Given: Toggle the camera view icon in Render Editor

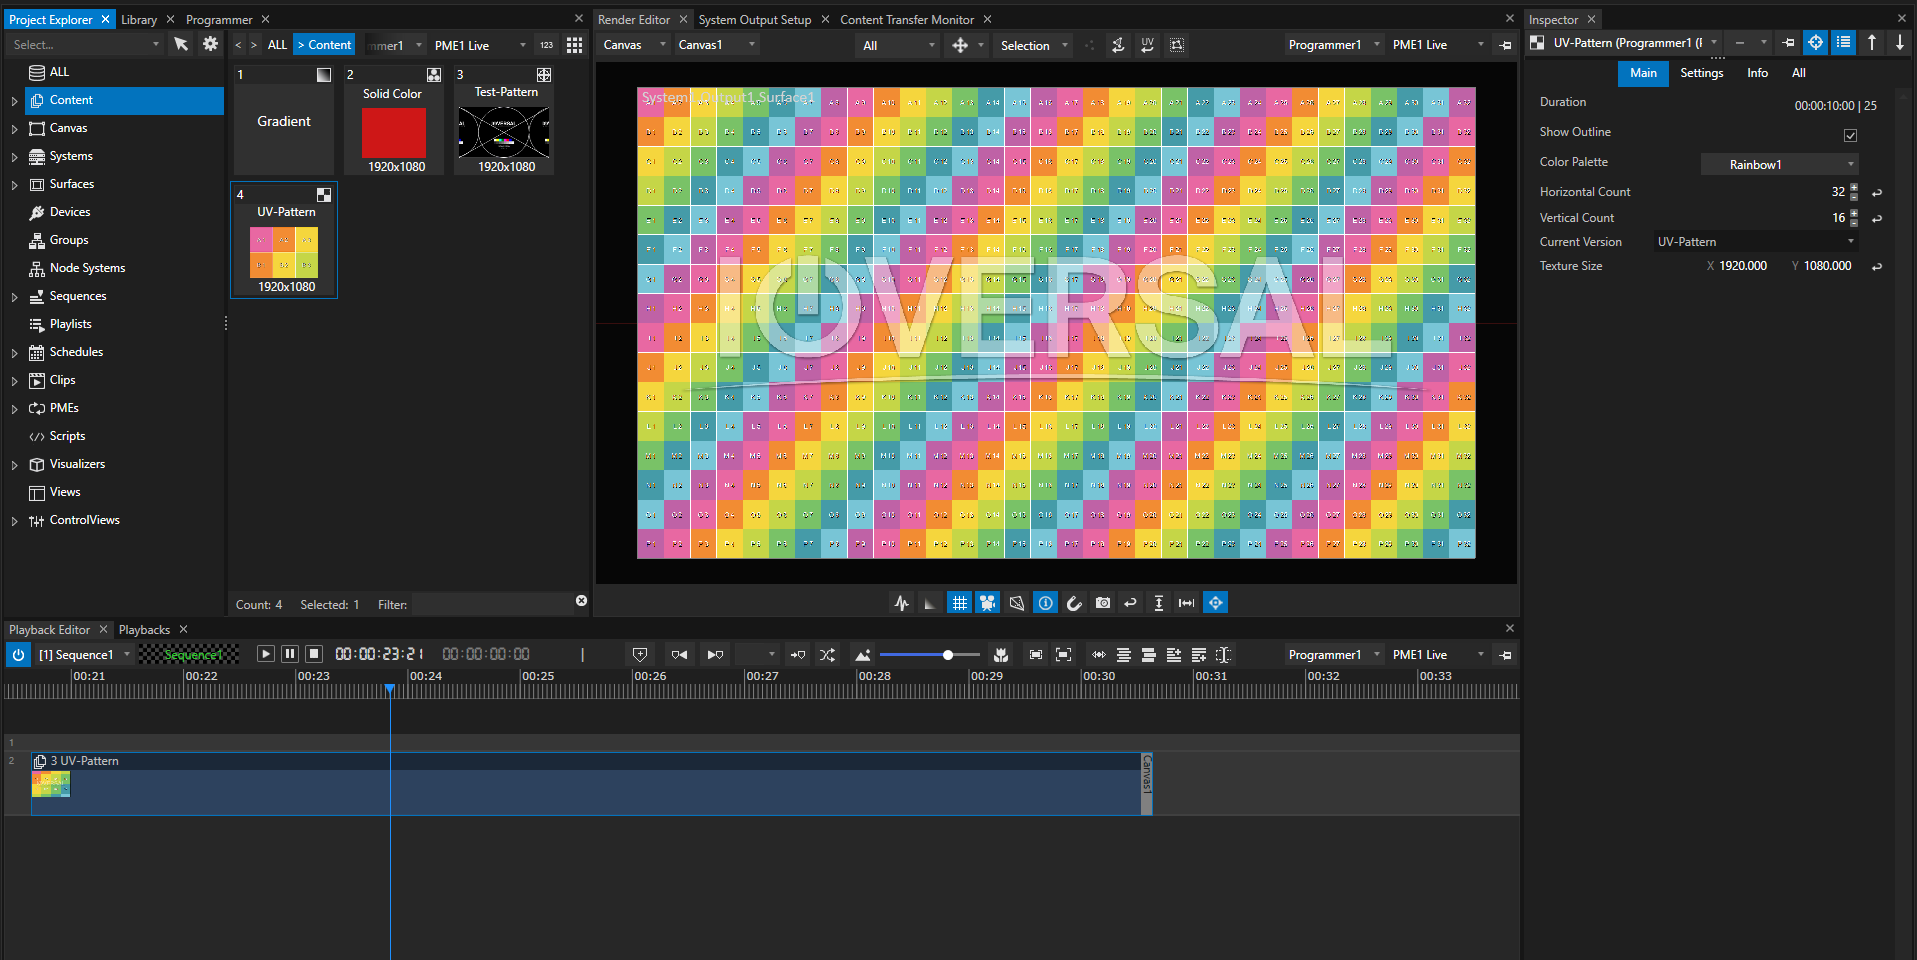Looking at the screenshot, I should (x=988, y=603).
